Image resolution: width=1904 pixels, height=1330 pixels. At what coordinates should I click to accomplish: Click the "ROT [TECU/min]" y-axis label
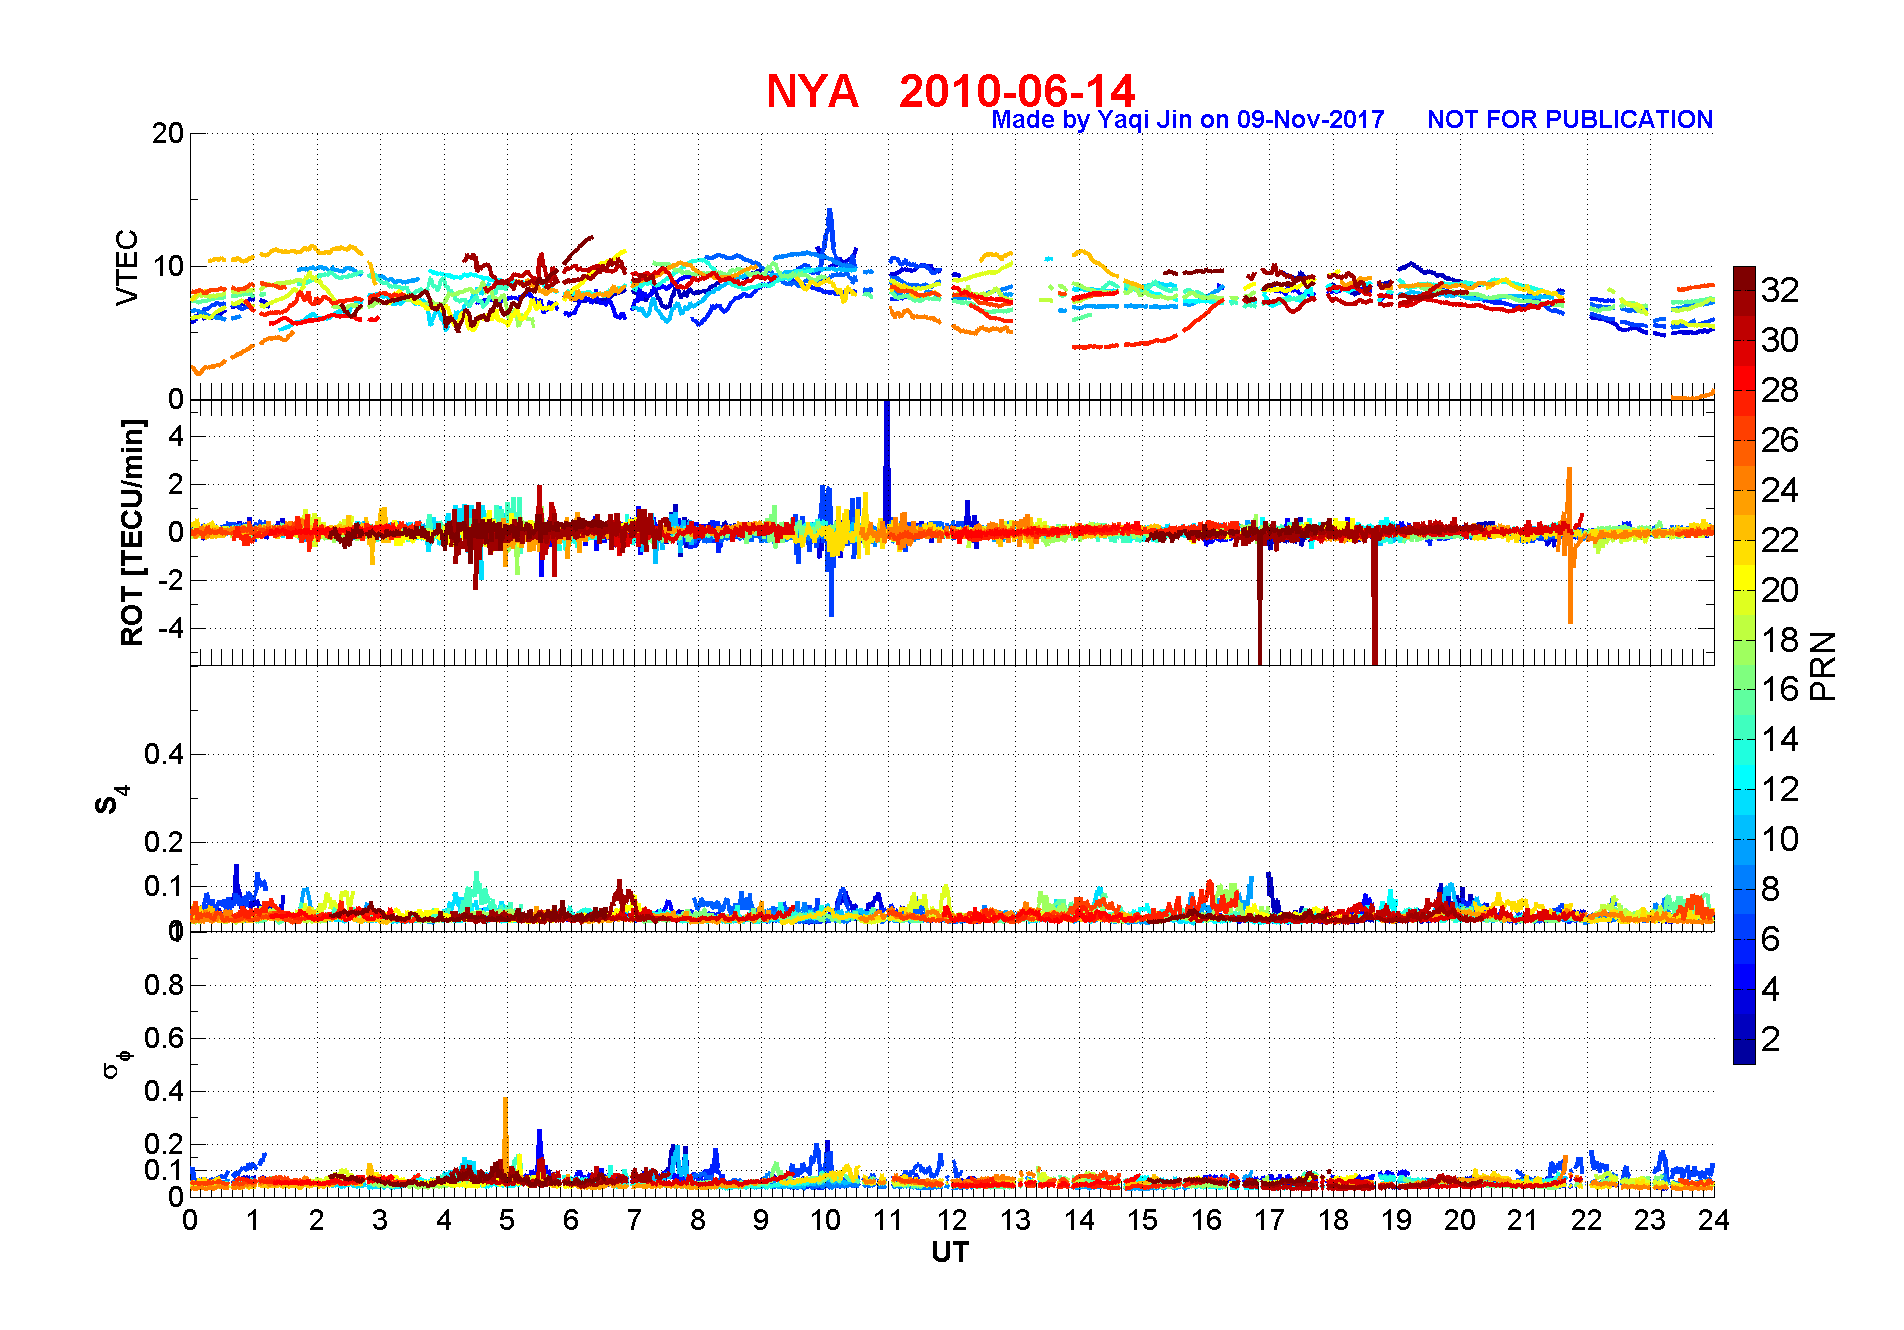[132, 532]
